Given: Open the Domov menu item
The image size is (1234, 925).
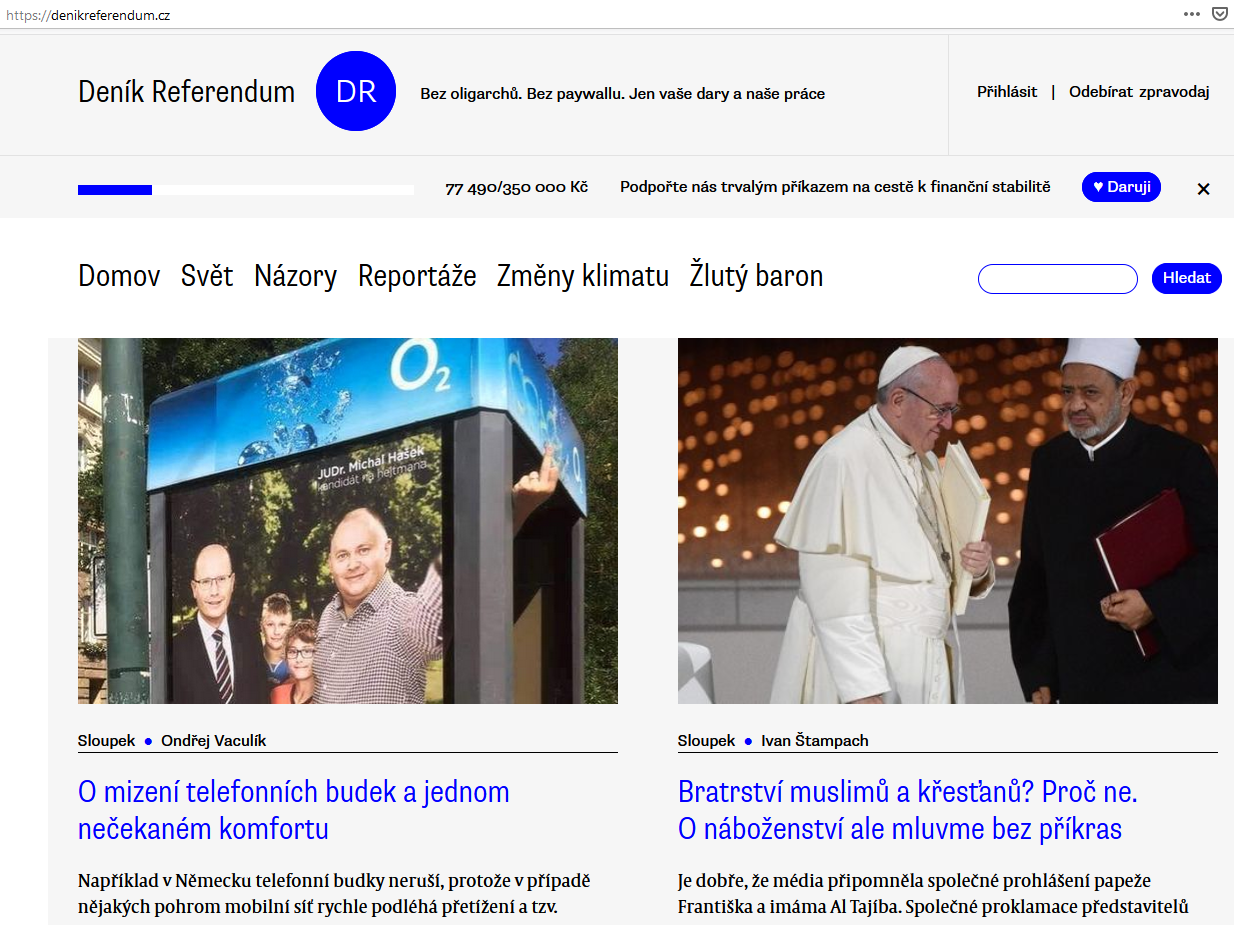Looking at the screenshot, I should coord(119,276).
